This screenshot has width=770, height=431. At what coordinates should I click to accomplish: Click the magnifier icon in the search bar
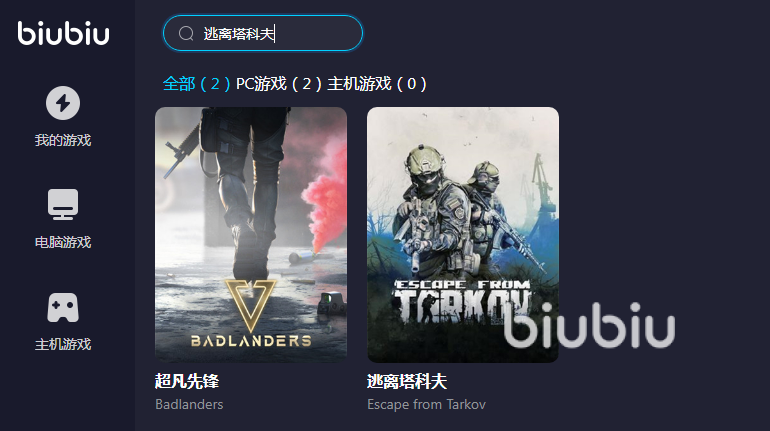(x=186, y=33)
